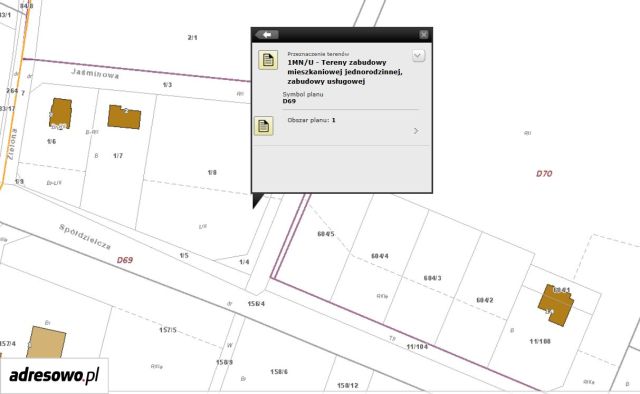Click the Jaśminowa street label

[x=95, y=73]
